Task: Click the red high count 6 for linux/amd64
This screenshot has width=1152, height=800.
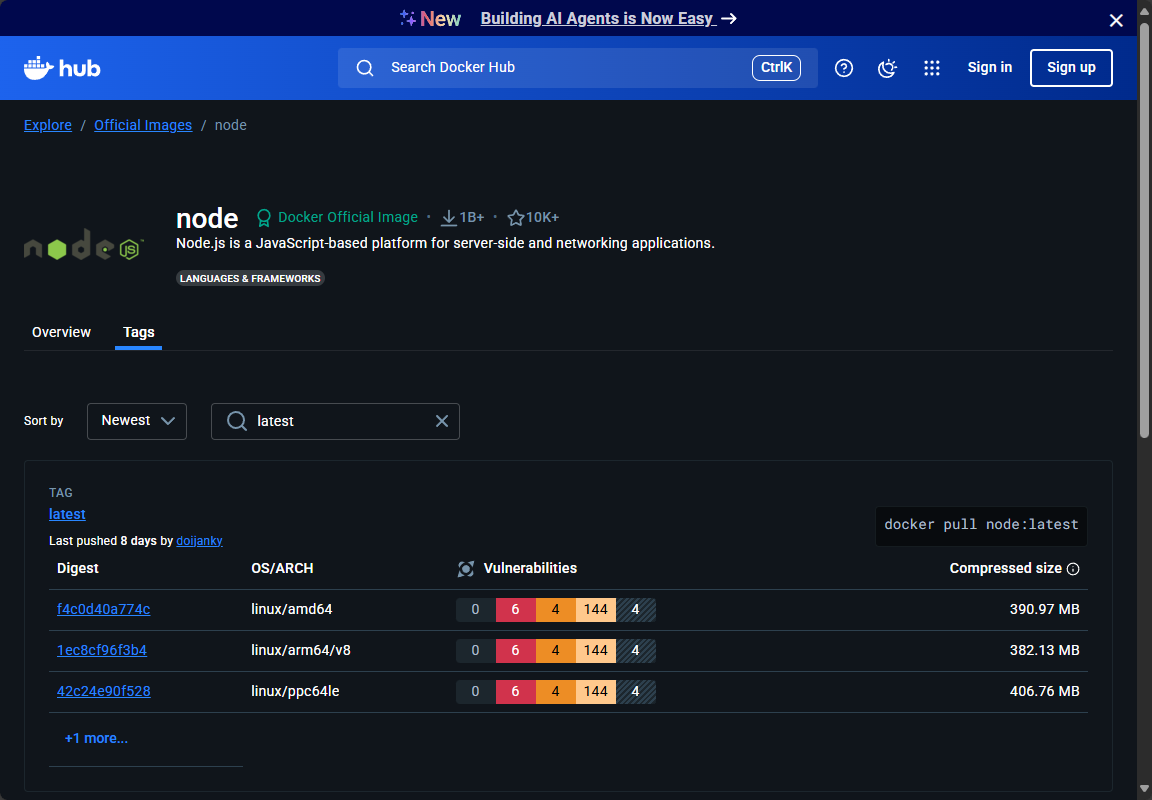Action: [516, 609]
